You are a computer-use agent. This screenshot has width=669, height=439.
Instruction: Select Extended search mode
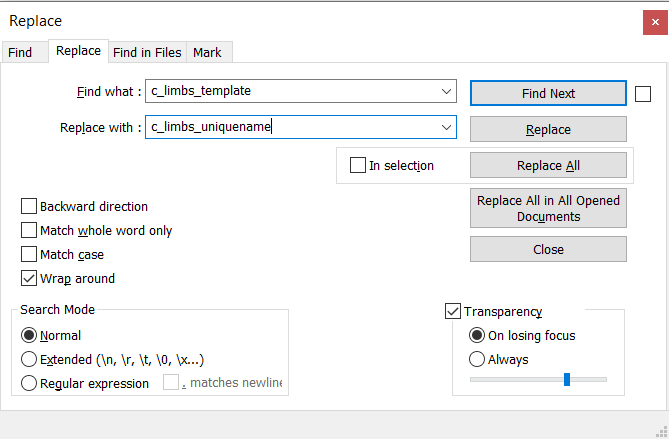tap(29, 360)
